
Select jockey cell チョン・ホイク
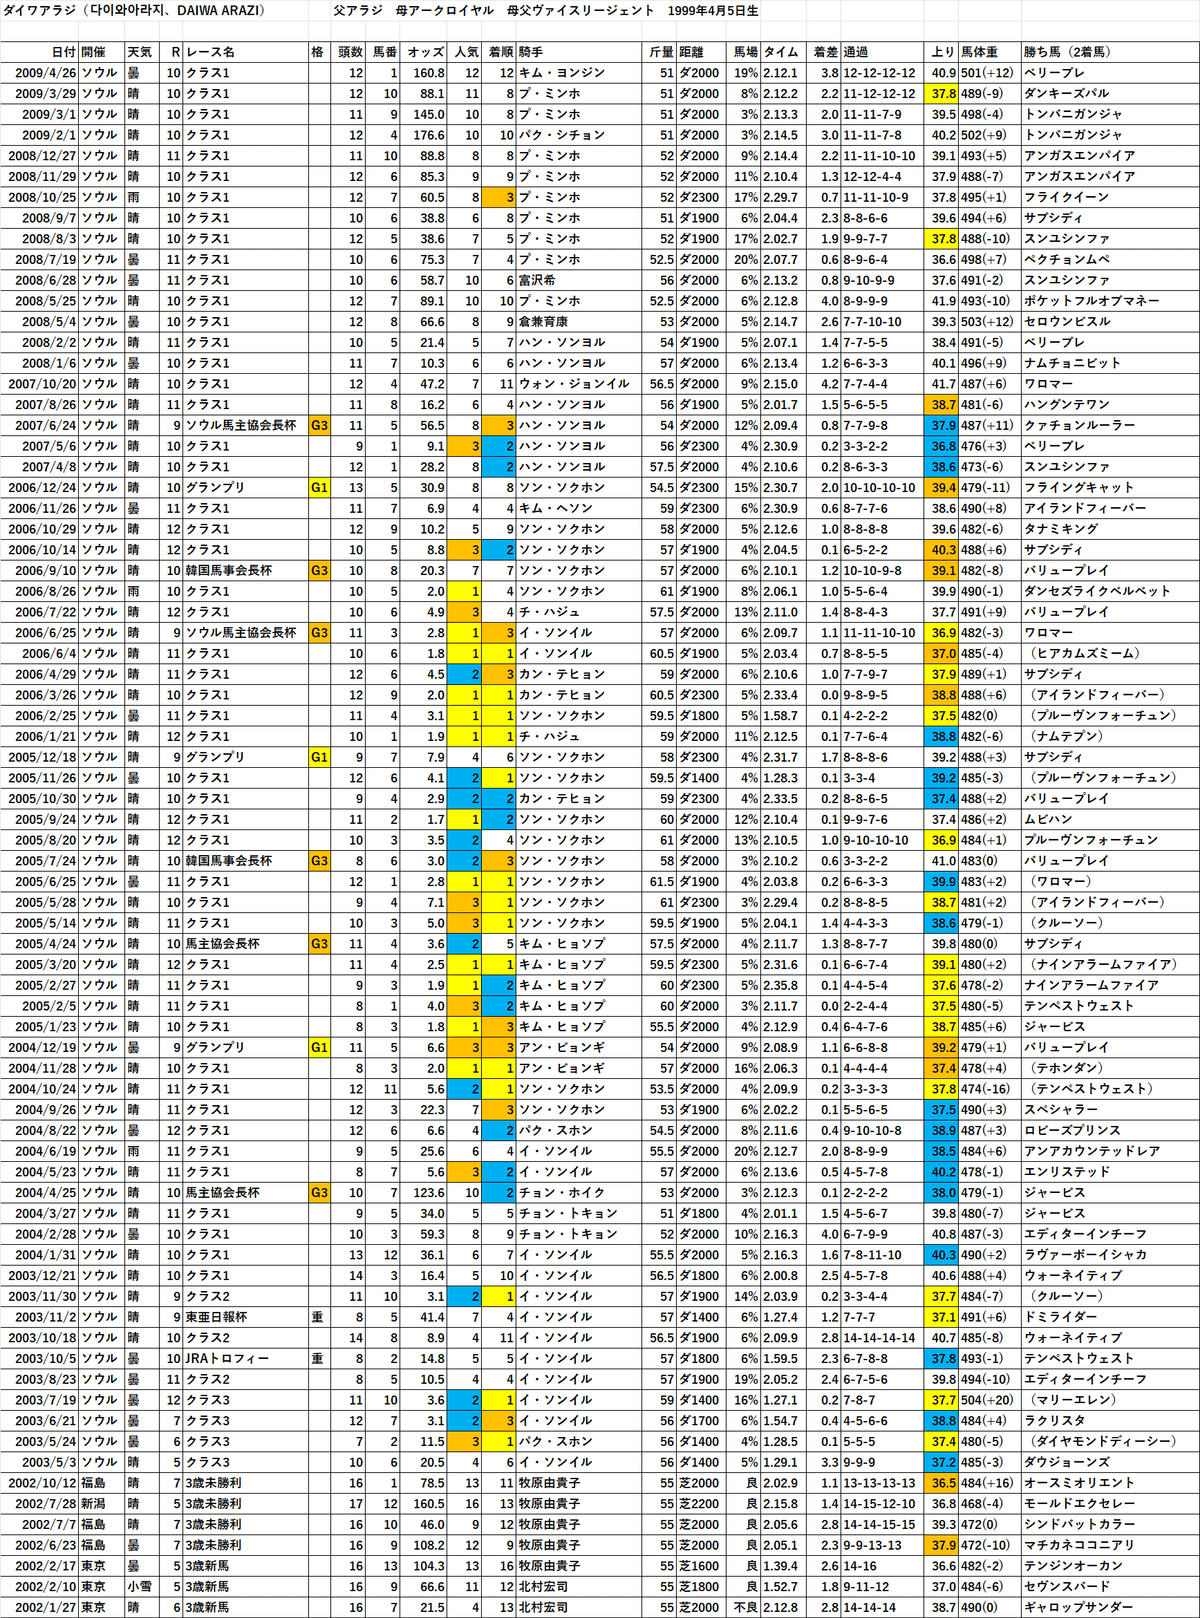(x=561, y=1193)
